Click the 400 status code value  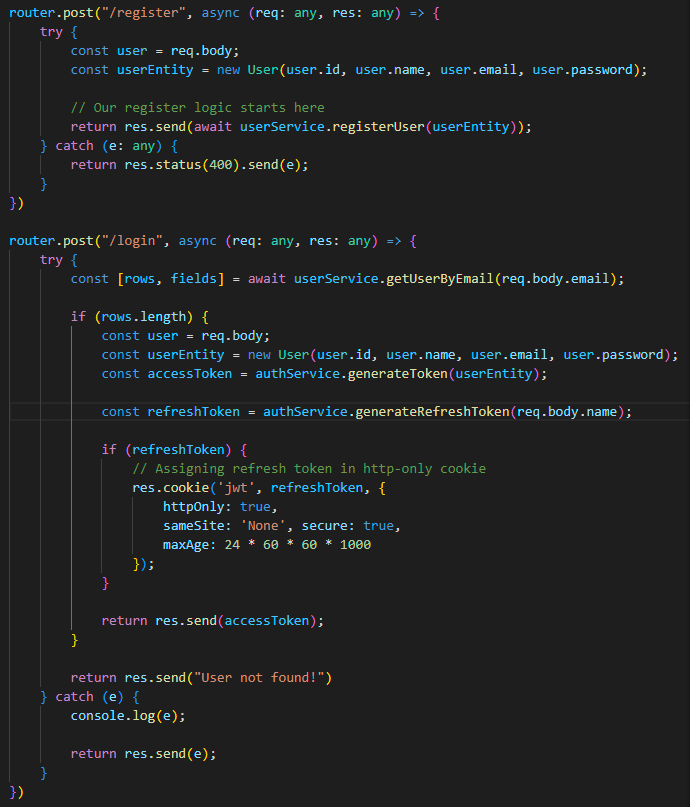tap(220, 165)
